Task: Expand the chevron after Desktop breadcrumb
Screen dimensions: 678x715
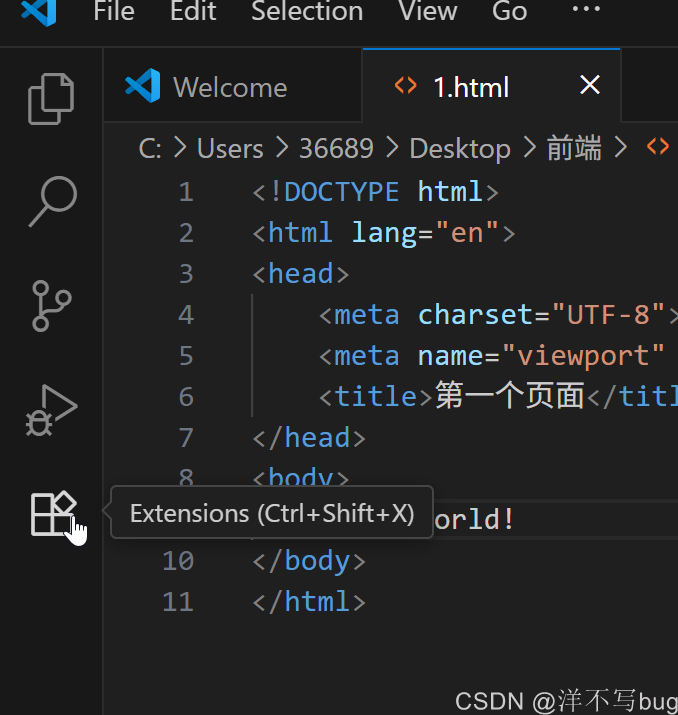Action: 529,148
